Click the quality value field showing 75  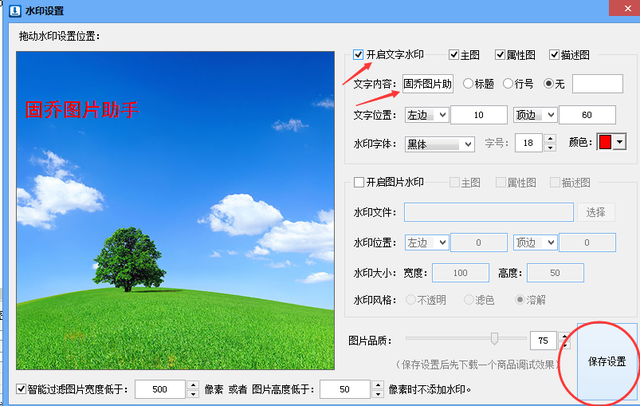pyautogui.click(x=543, y=341)
